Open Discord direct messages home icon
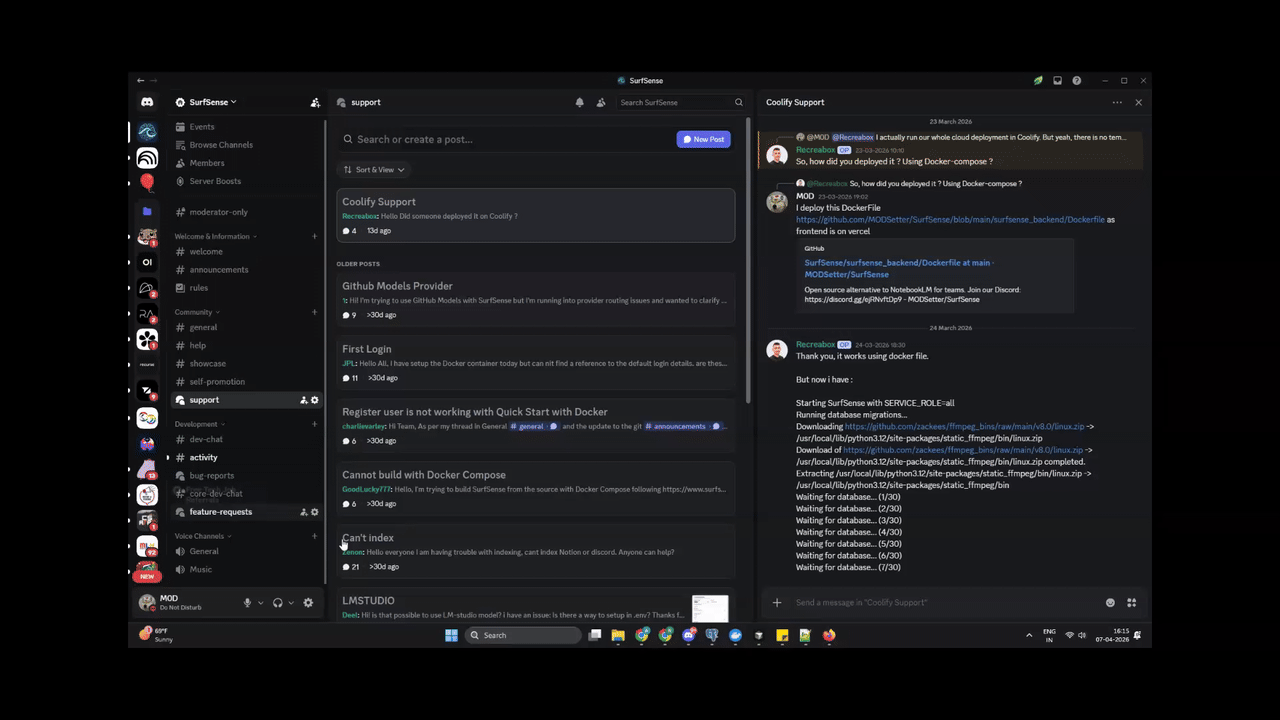The width and height of the screenshot is (1280, 720). [147, 102]
